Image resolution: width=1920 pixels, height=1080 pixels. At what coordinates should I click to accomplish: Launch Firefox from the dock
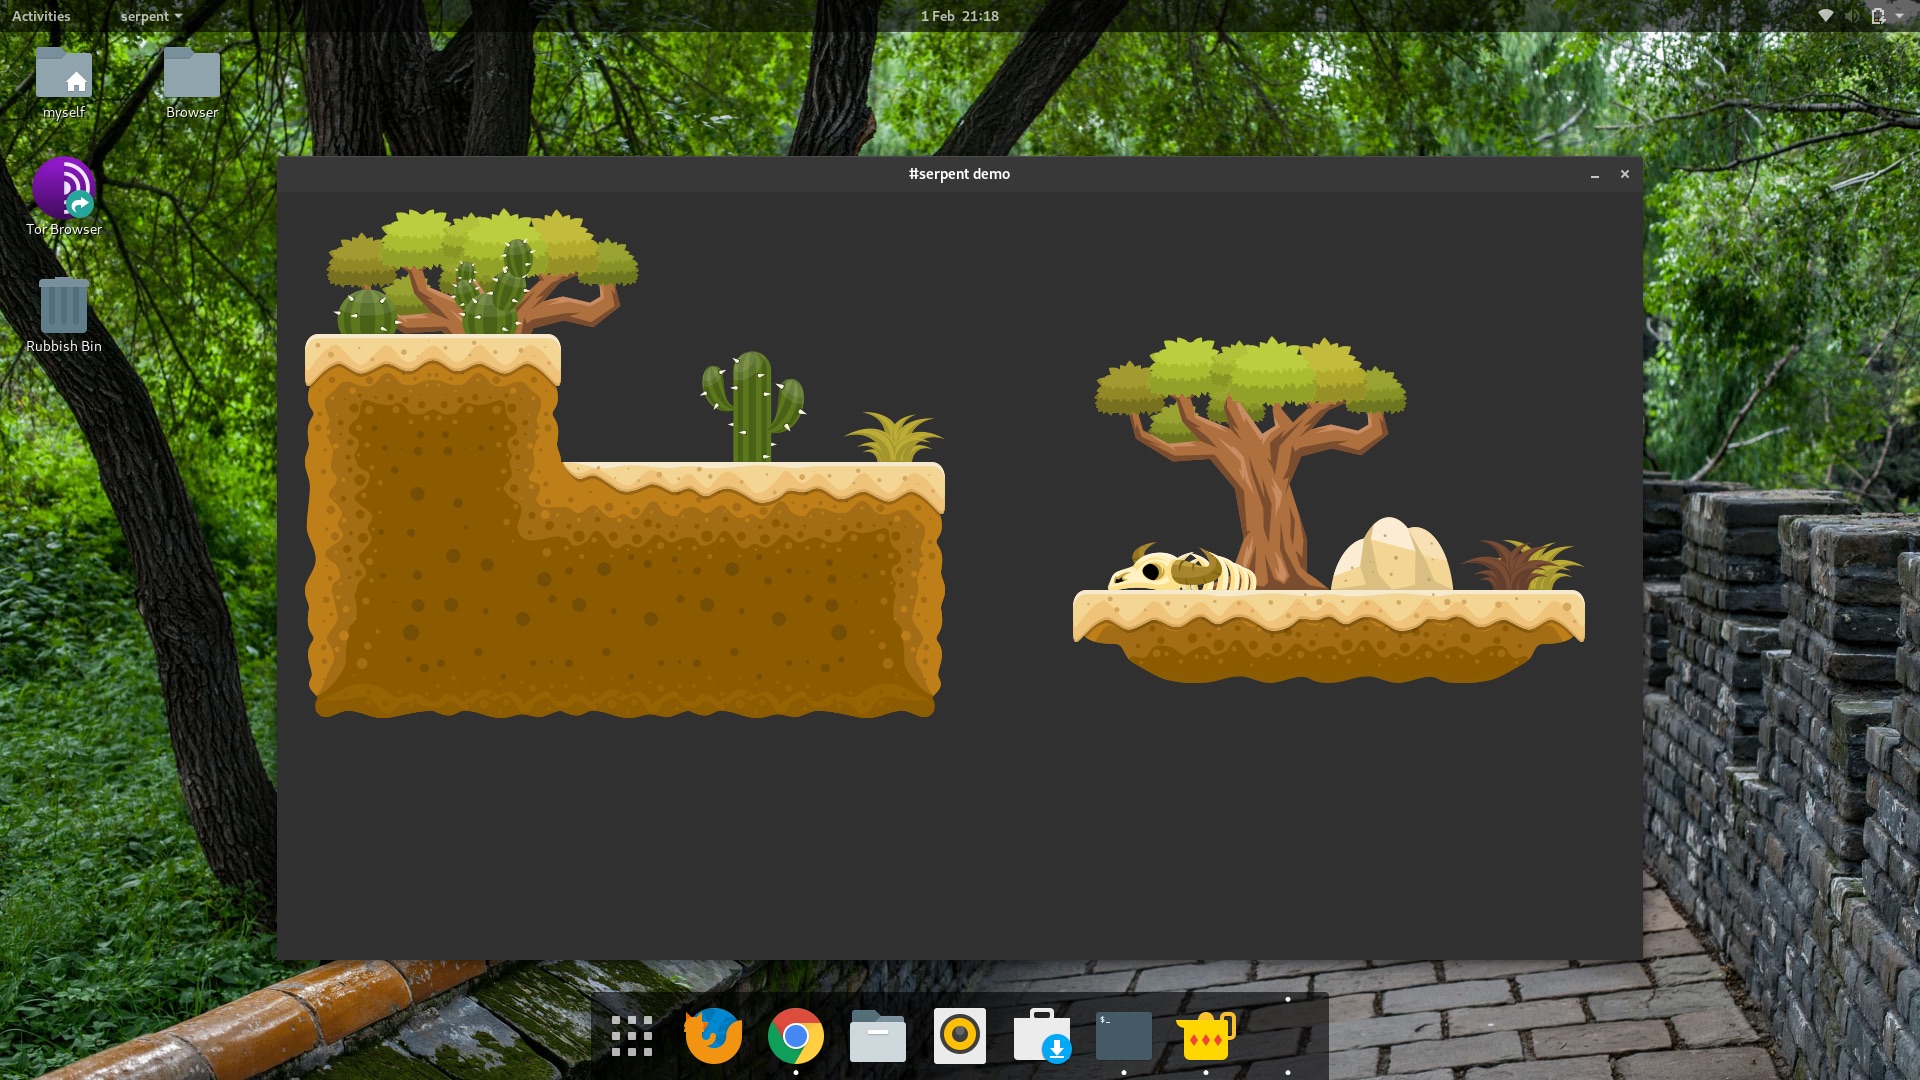[712, 1036]
